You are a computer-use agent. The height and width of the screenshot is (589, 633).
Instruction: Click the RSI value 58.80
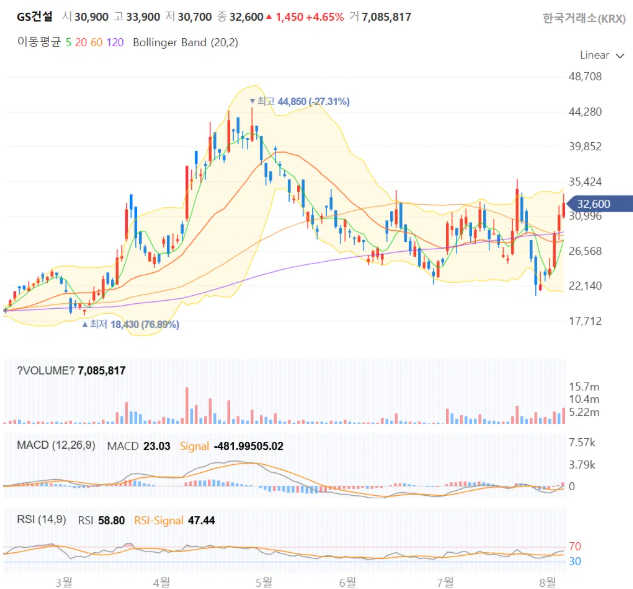coord(111,520)
